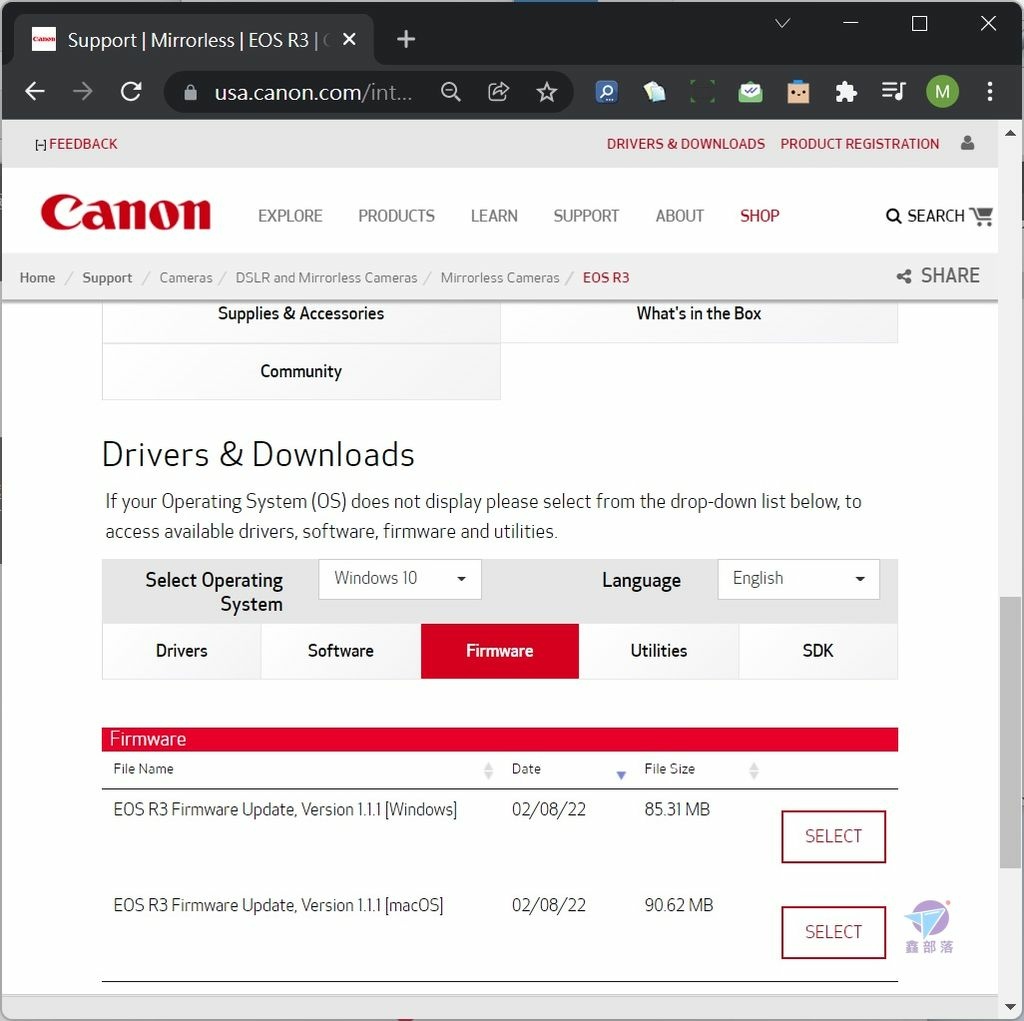Open the ABOUT menu
Screen dimensions: 1024x1021
click(x=679, y=216)
